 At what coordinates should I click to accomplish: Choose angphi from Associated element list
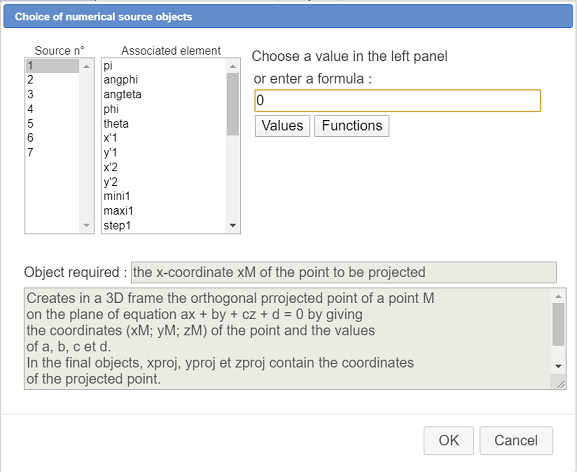[x=164, y=80]
